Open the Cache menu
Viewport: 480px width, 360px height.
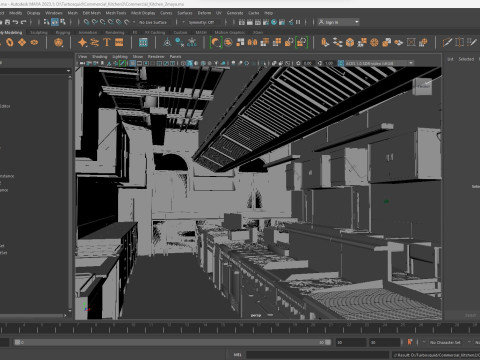254,13
